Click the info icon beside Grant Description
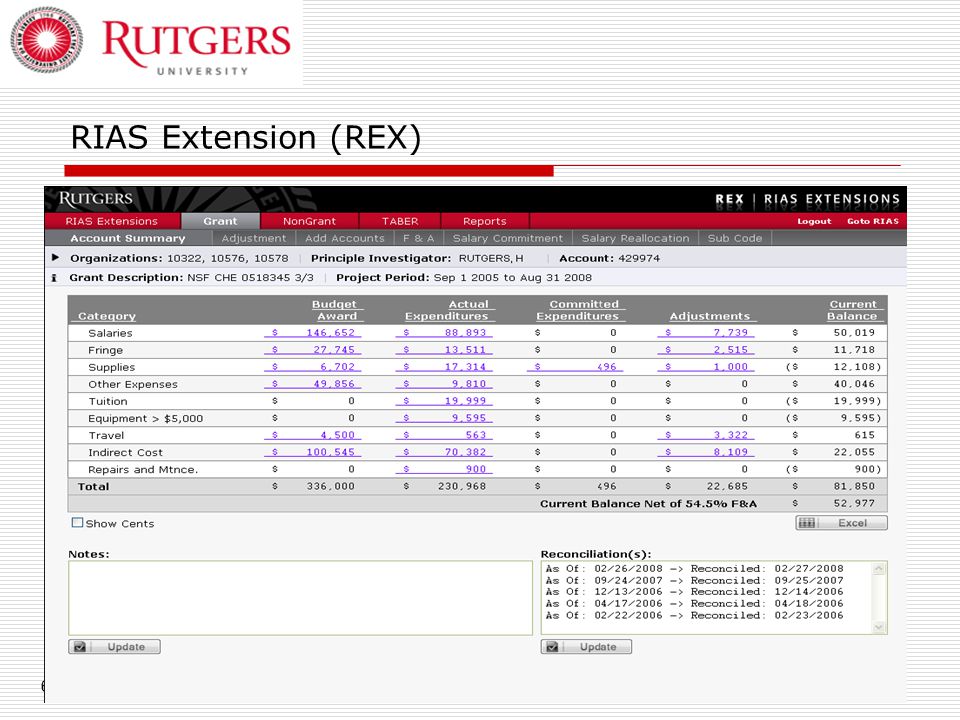Screen dimensions: 960x720 tap(54, 278)
